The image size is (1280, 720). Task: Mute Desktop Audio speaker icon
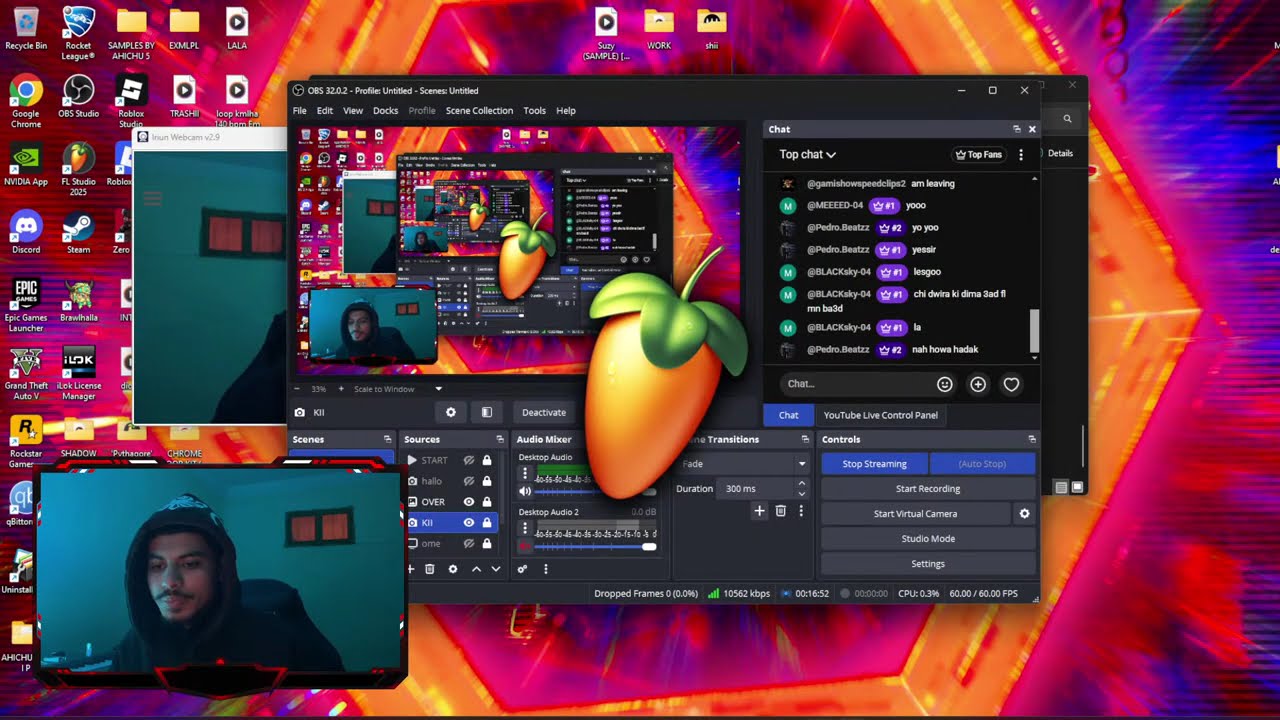click(x=525, y=491)
